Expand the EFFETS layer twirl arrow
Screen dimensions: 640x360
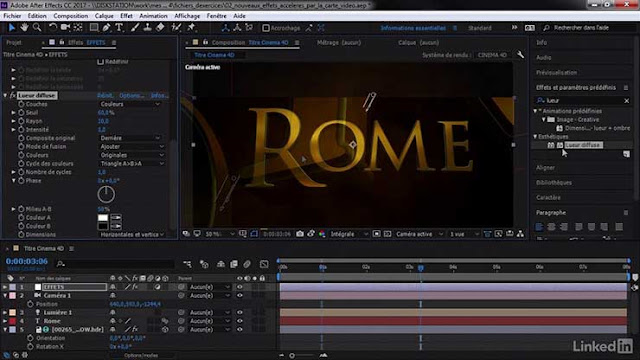click(x=5, y=287)
